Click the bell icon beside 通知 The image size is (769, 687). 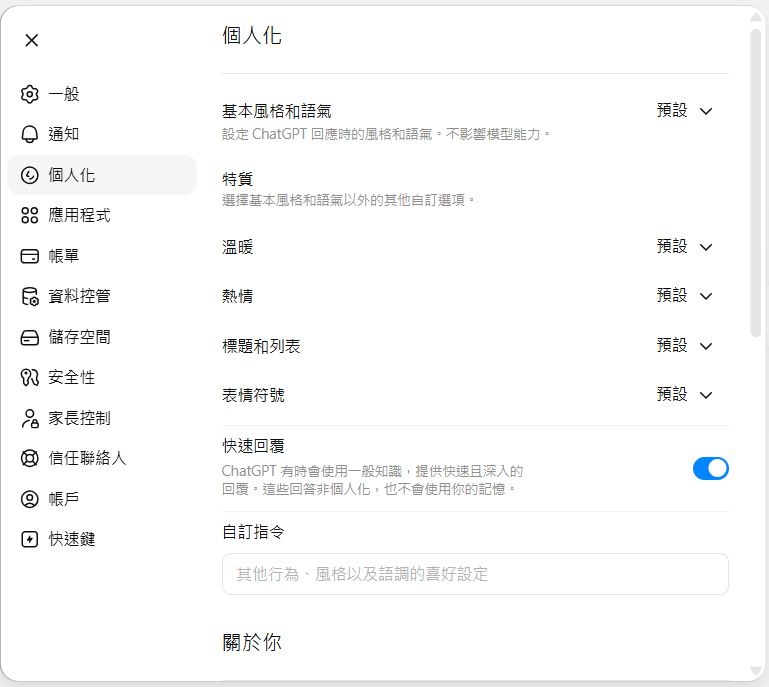[29, 134]
